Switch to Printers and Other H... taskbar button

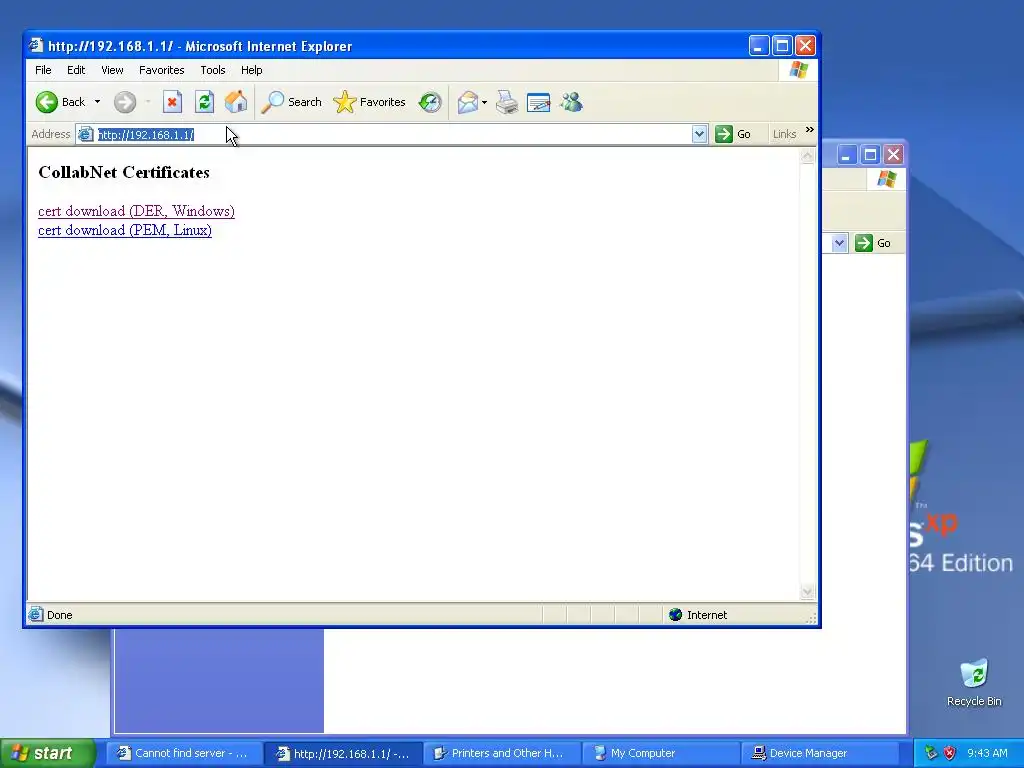(502, 753)
